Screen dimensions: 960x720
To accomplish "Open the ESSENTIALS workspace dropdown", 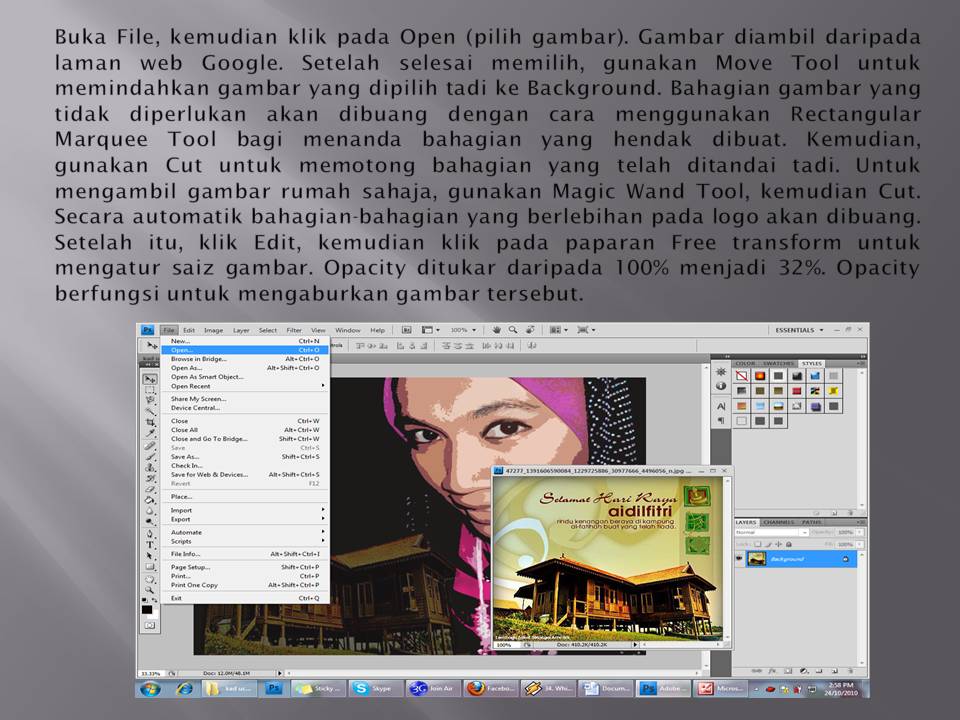I will (800, 330).
